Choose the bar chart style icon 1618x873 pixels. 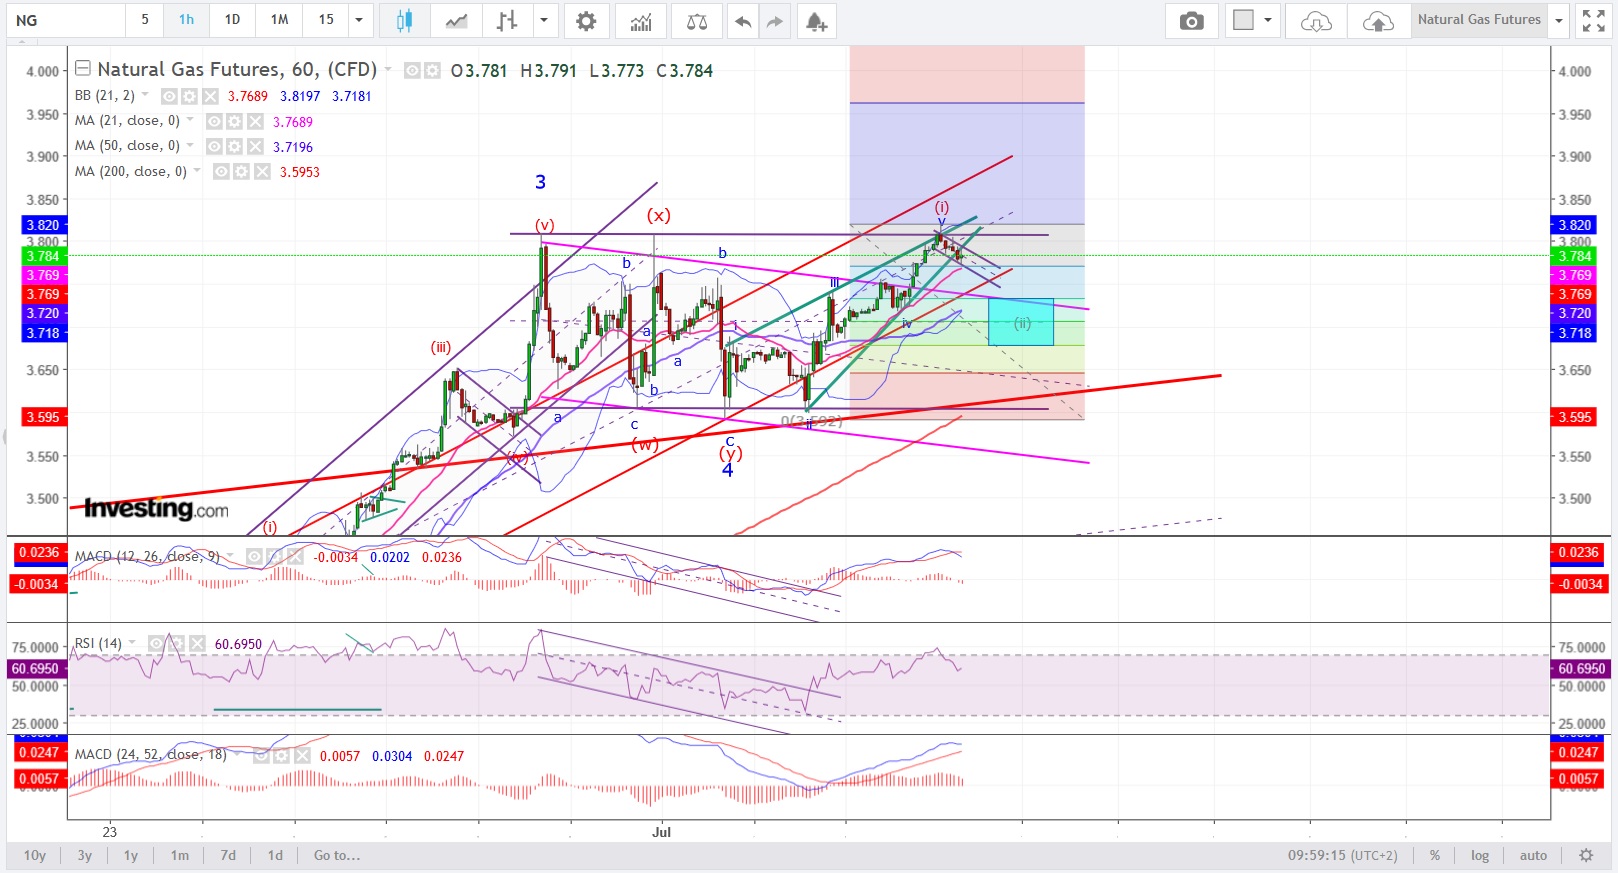tap(507, 21)
